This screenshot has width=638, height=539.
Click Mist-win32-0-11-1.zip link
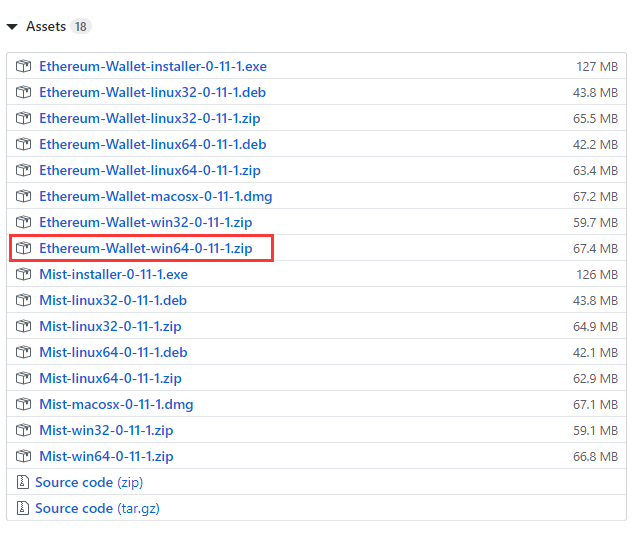(106, 430)
